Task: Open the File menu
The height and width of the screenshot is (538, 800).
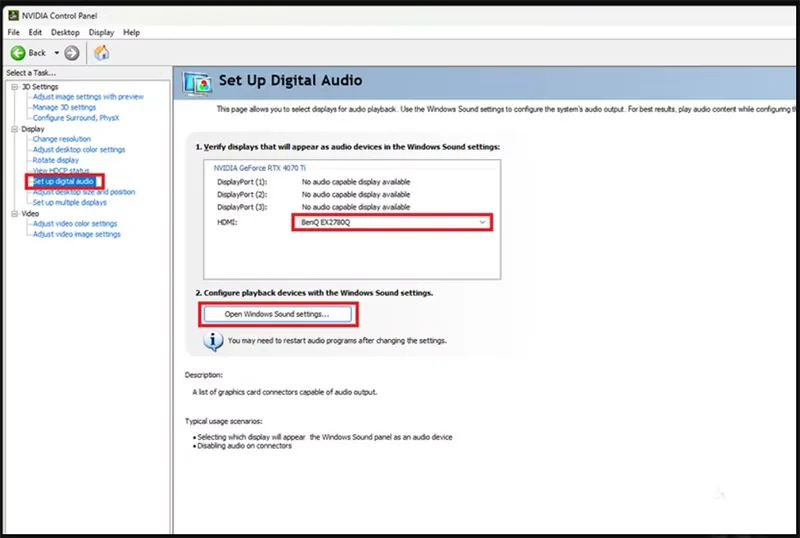Action: [x=15, y=33]
